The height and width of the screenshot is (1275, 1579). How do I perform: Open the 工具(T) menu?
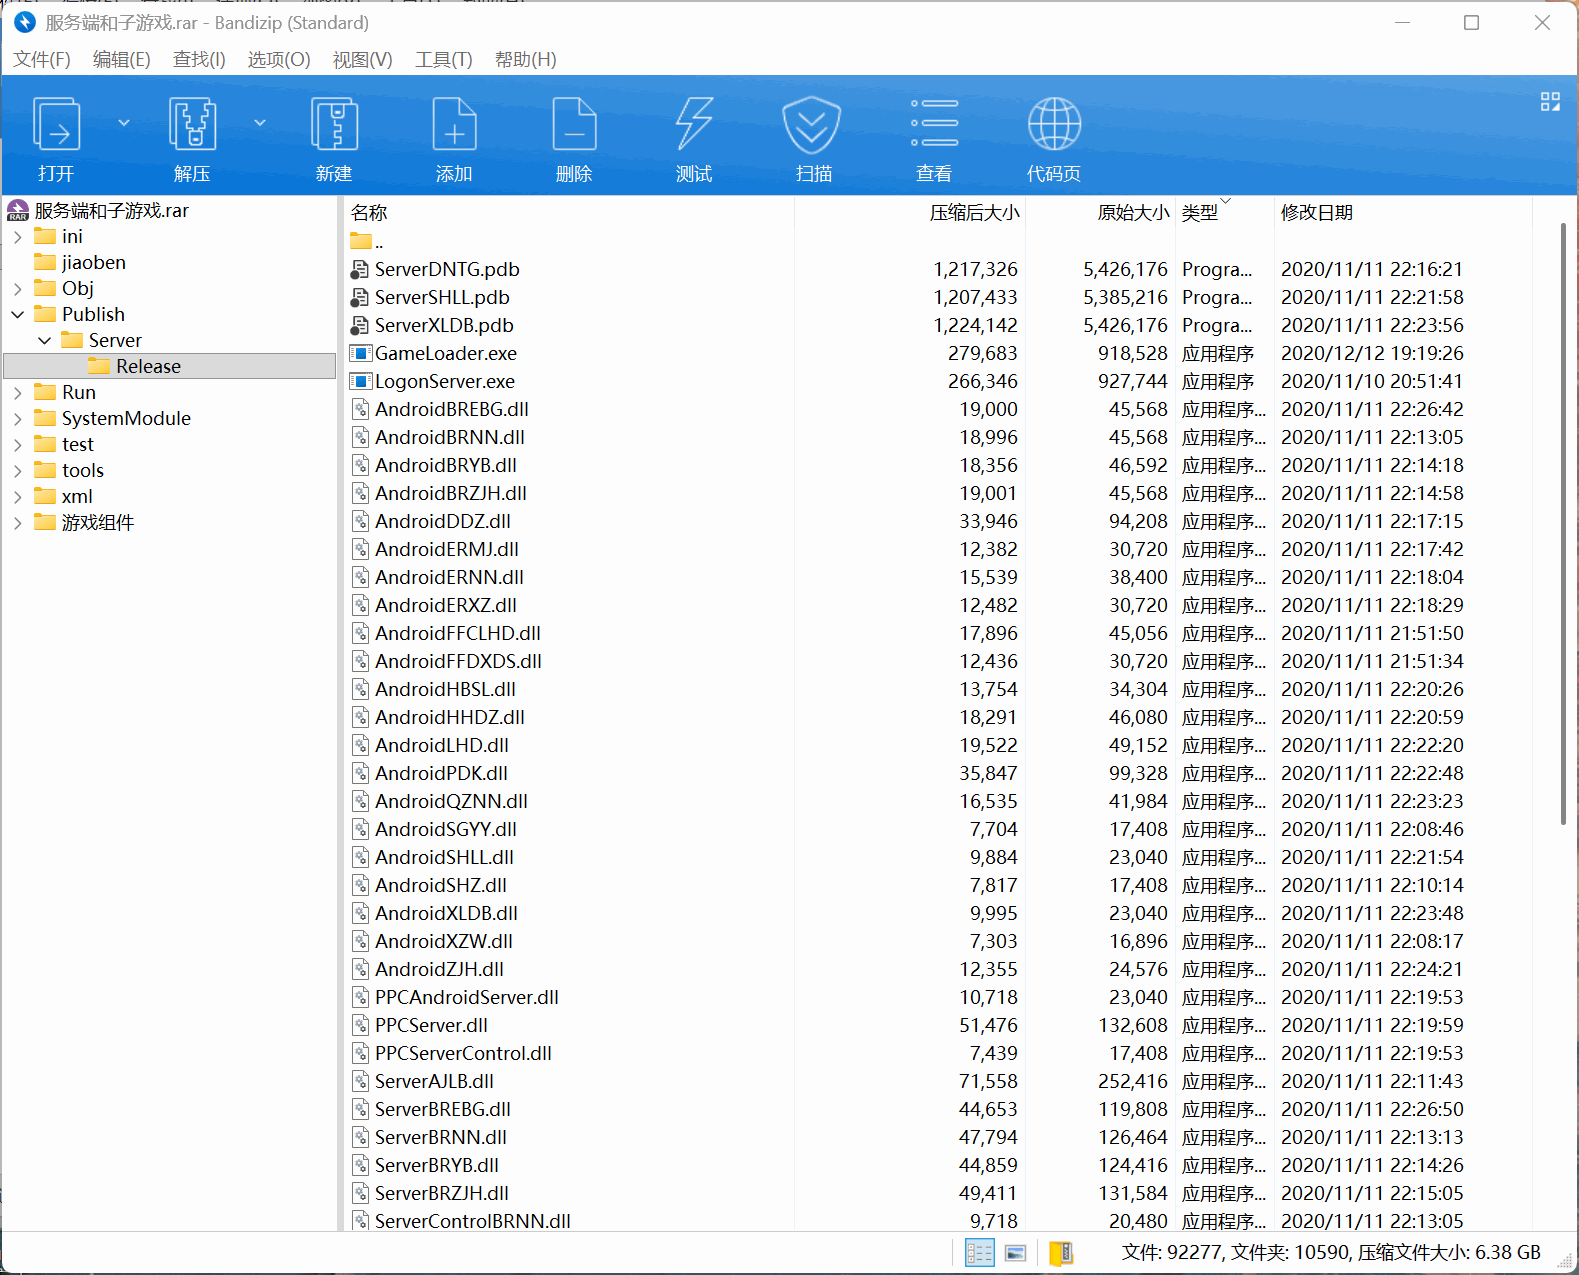tap(443, 60)
